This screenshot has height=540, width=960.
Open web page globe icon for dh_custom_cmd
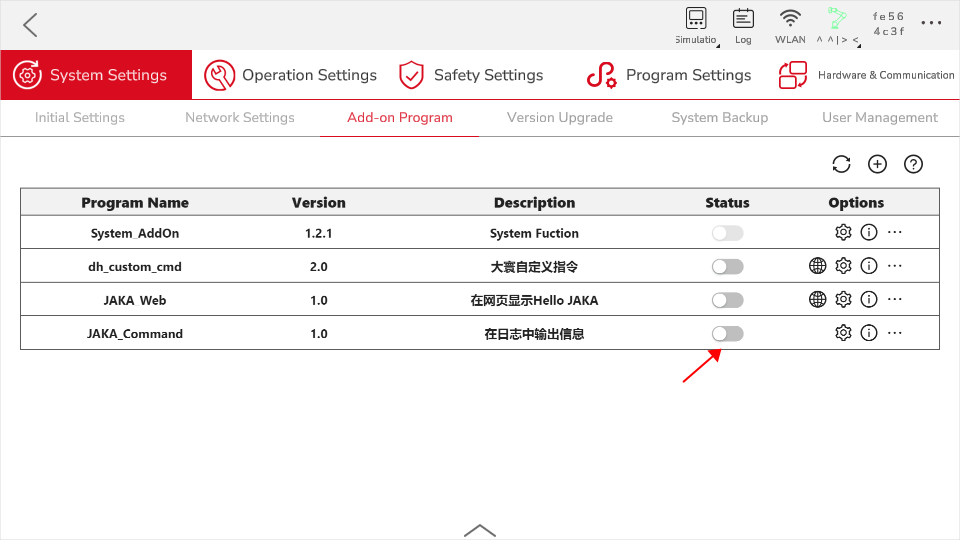click(817, 266)
